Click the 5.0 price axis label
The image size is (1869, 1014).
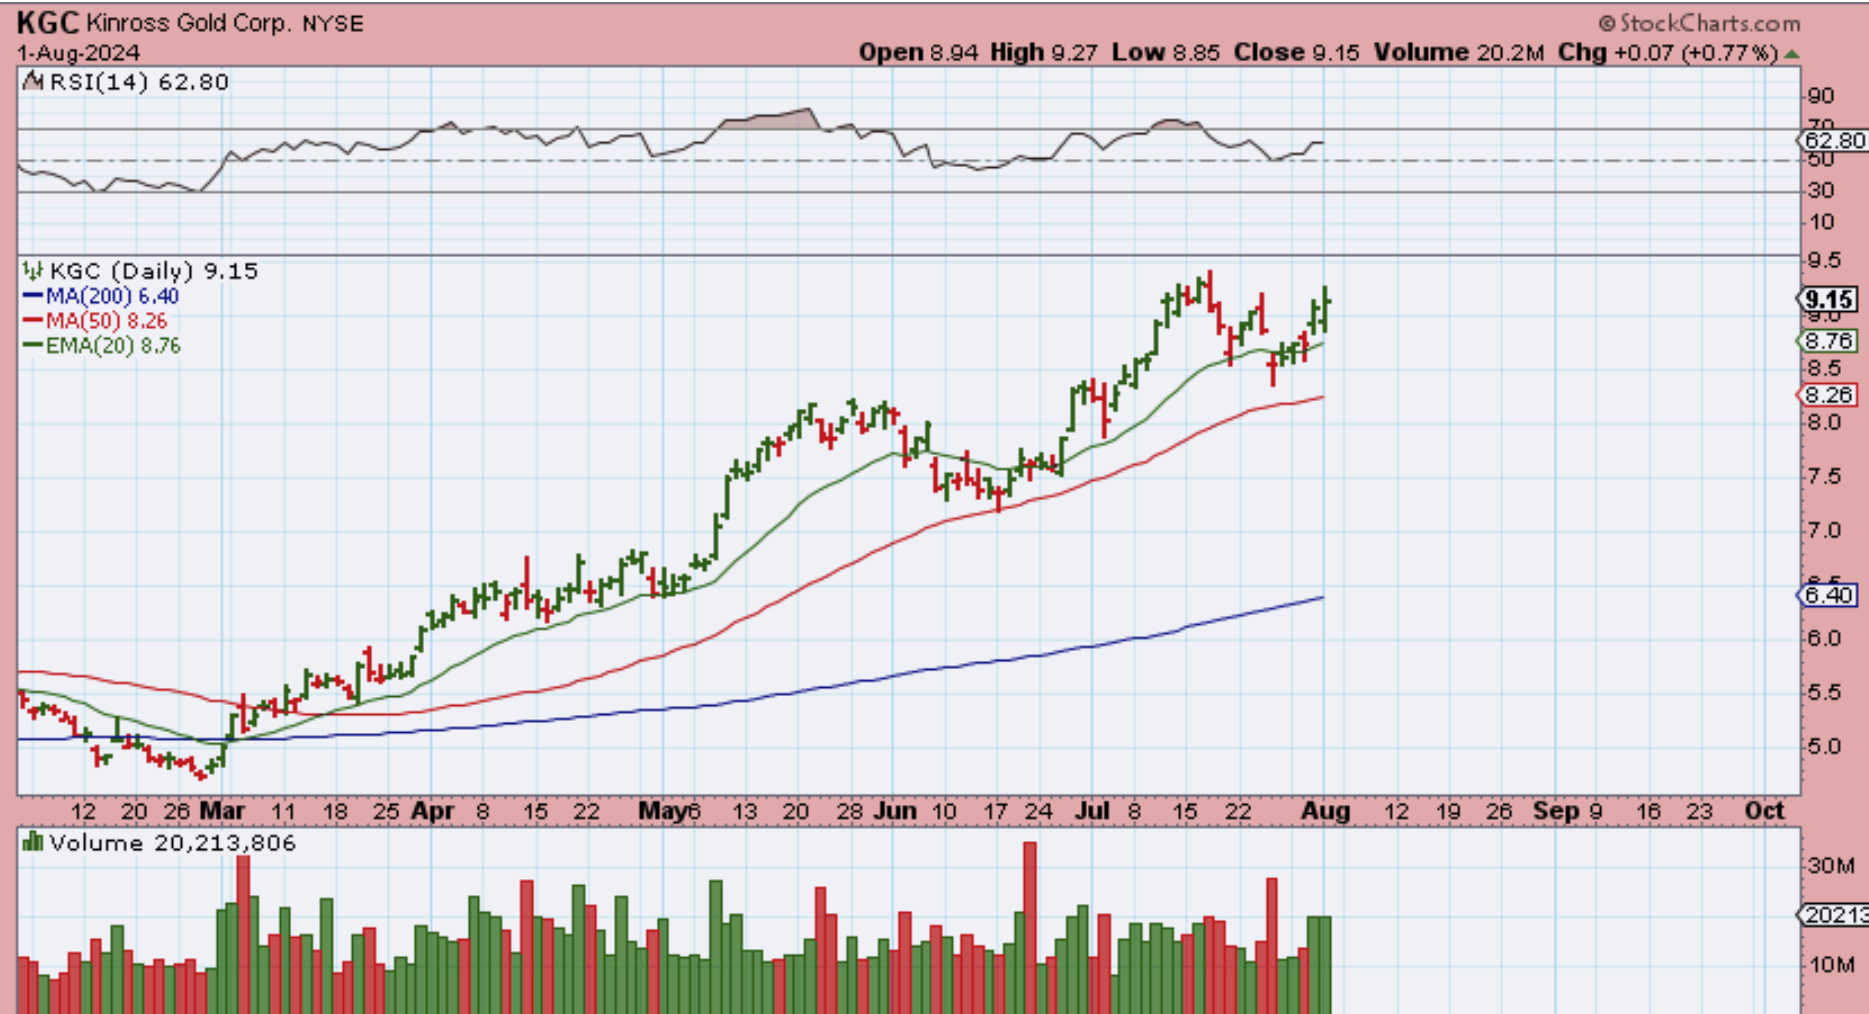pyautogui.click(x=1823, y=746)
